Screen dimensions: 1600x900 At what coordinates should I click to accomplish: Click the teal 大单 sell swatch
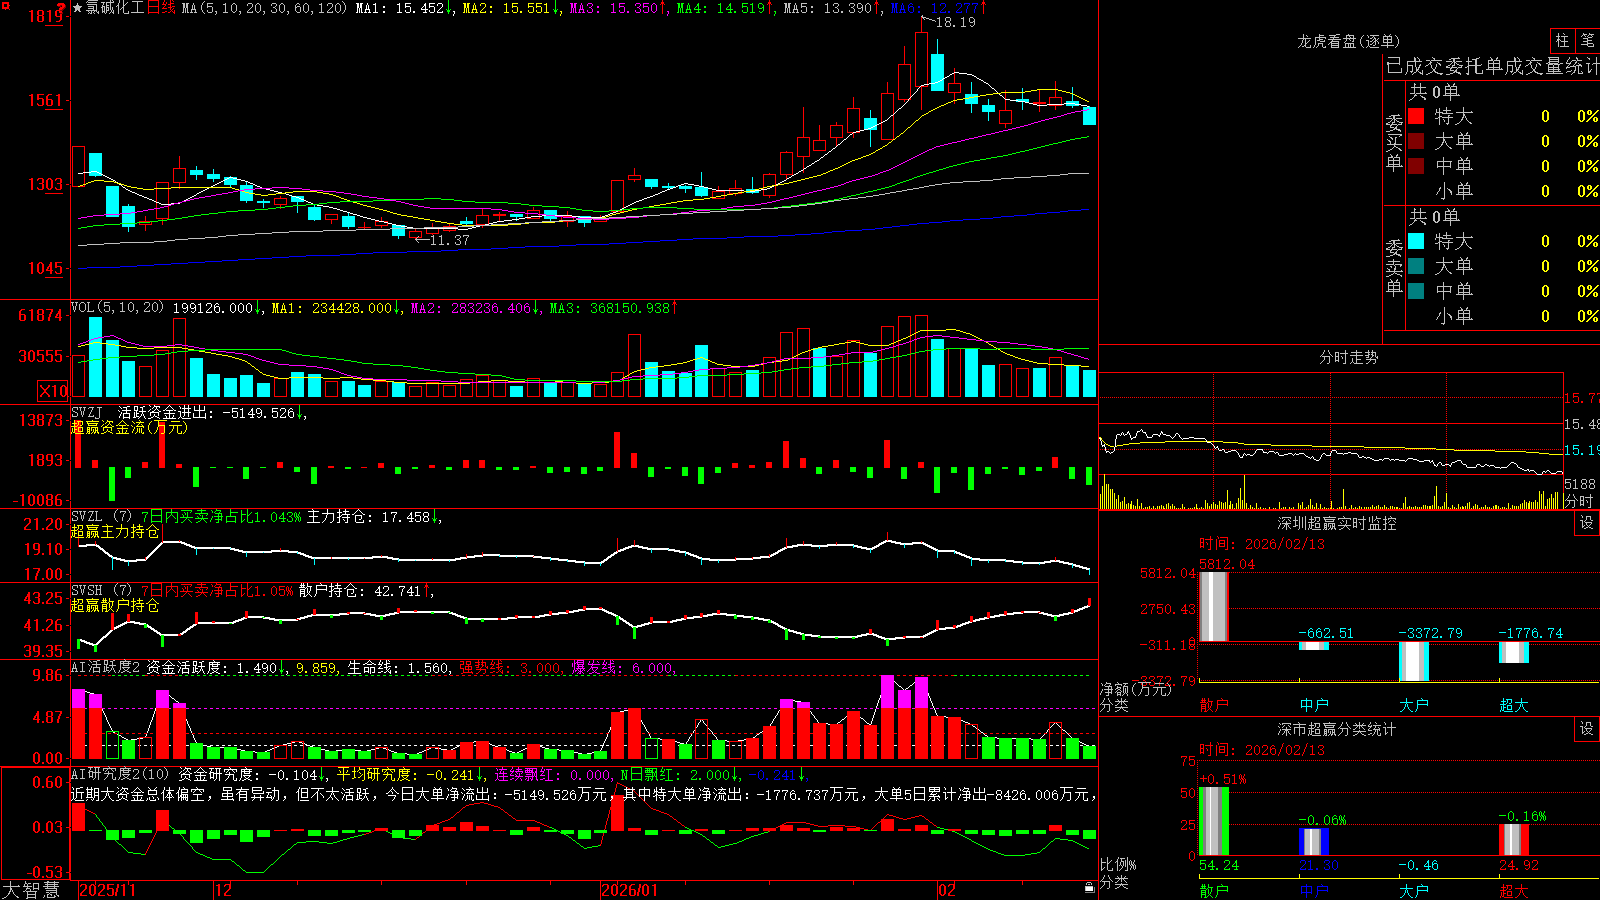(x=1416, y=266)
